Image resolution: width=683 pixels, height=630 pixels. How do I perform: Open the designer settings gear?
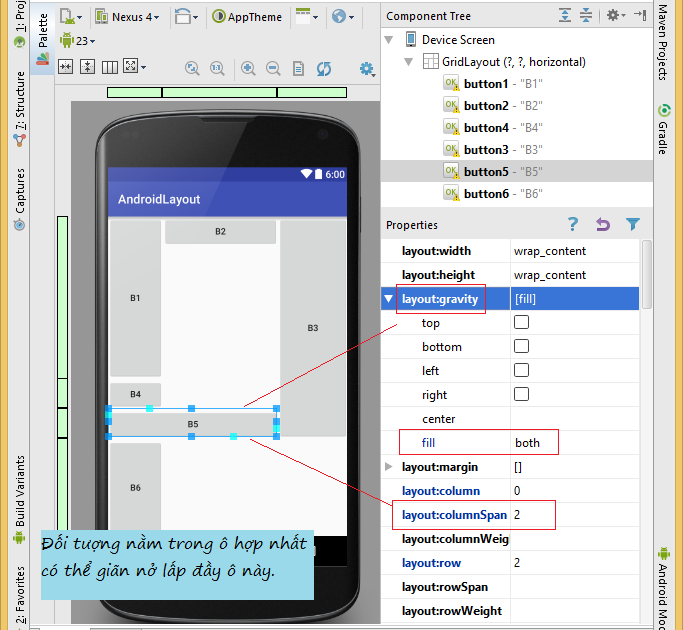(x=367, y=69)
